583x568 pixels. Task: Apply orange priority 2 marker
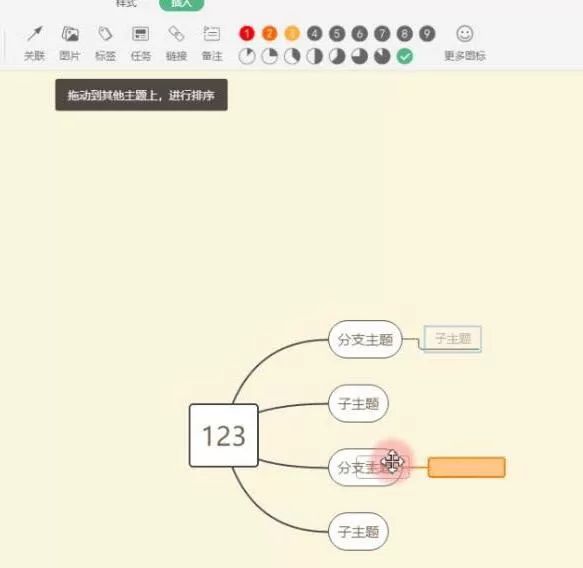point(270,34)
